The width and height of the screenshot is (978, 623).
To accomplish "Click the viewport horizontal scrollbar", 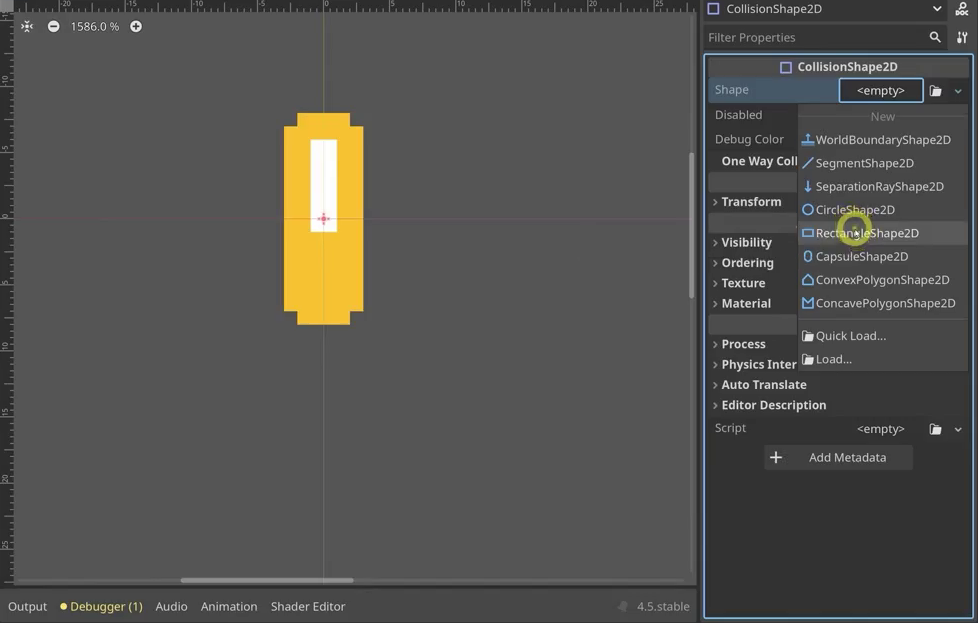I will (x=267, y=581).
